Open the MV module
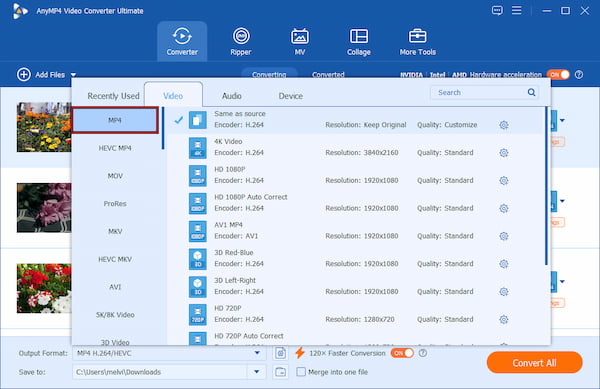600x389 pixels. coord(300,41)
